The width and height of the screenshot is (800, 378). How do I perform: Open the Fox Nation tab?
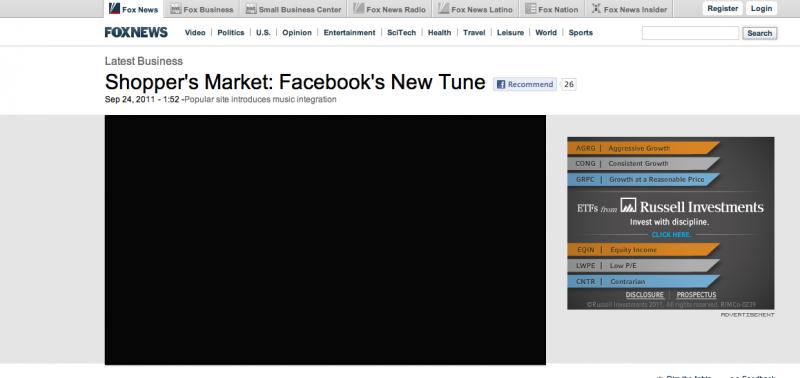(x=552, y=9)
